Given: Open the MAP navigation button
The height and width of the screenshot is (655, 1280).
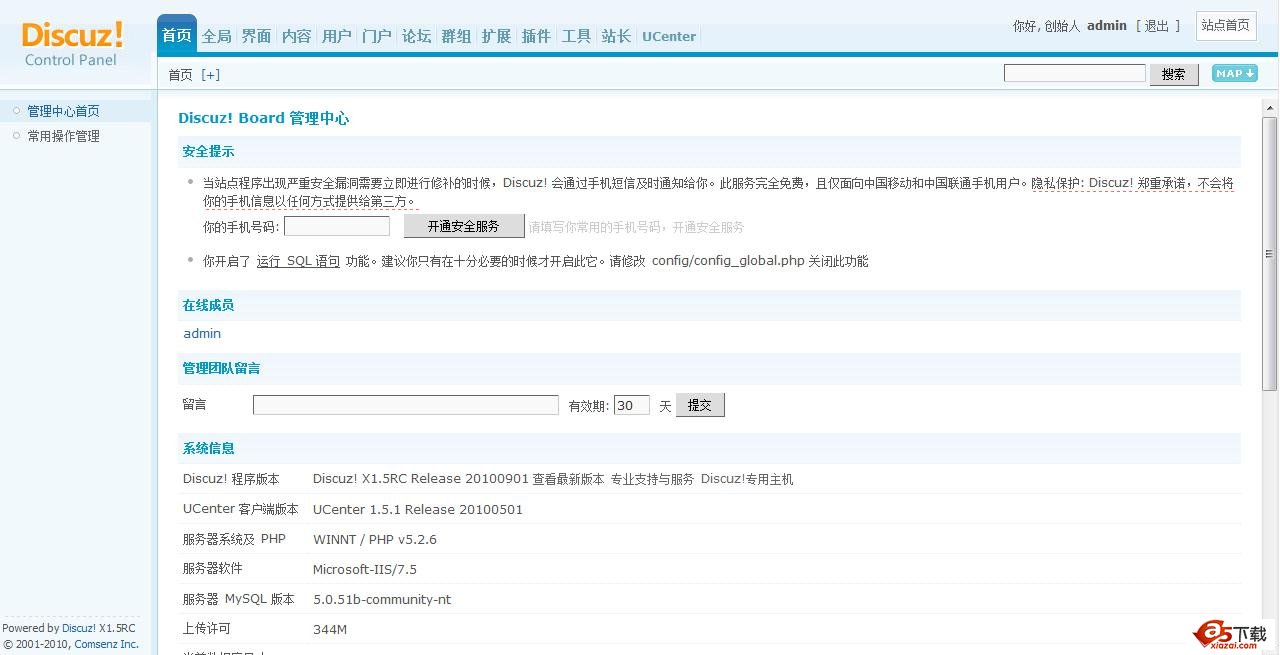Looking at the screenshot, I should (x=1234, y=73).
